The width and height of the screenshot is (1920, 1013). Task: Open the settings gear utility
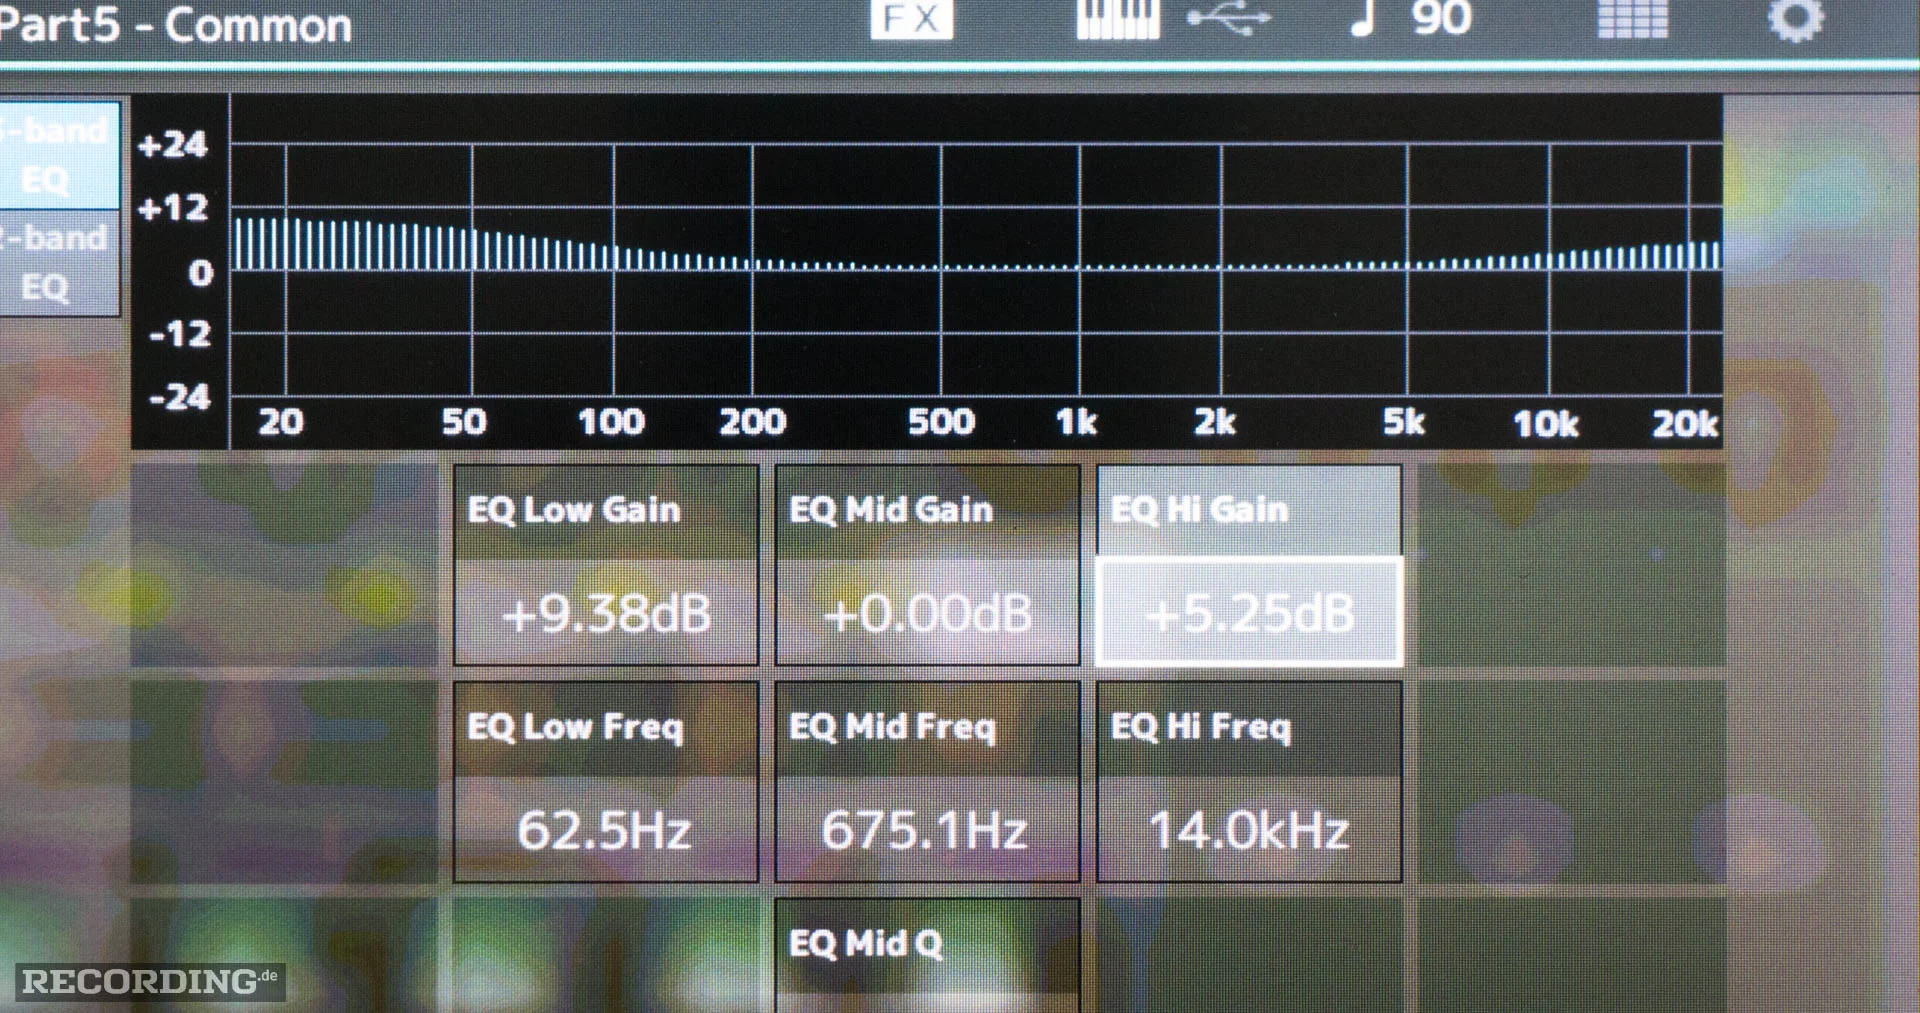(1796, 18)
